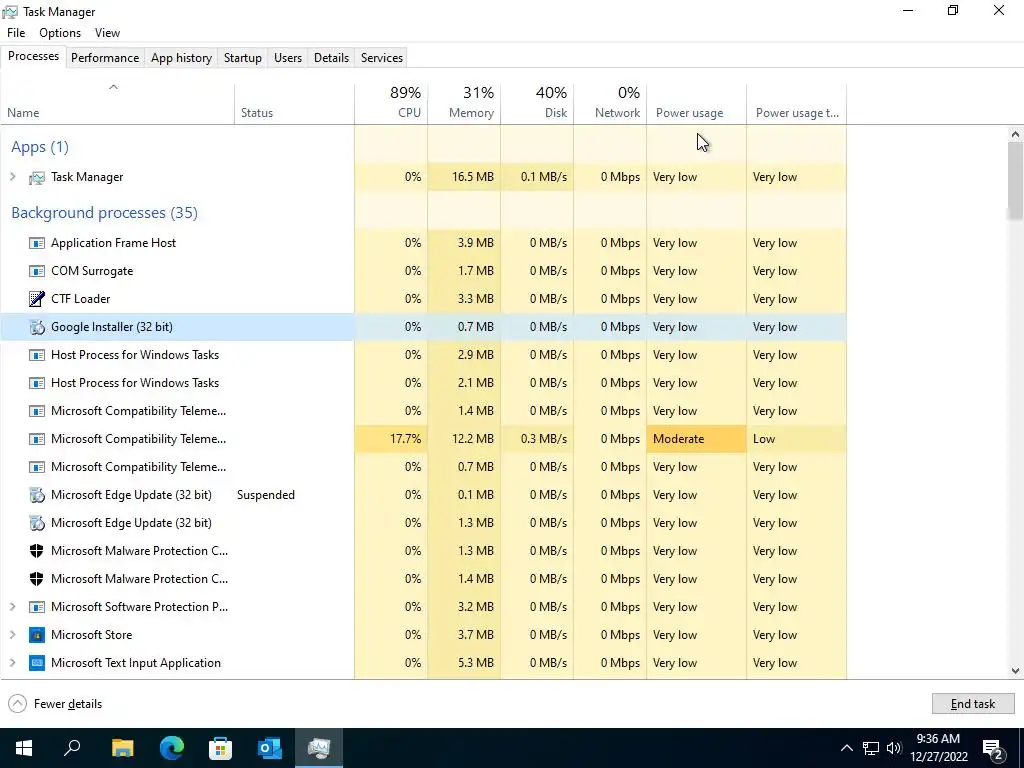
Task: Click the Google Installer (32 bit) icon
Action: [37, 327]
